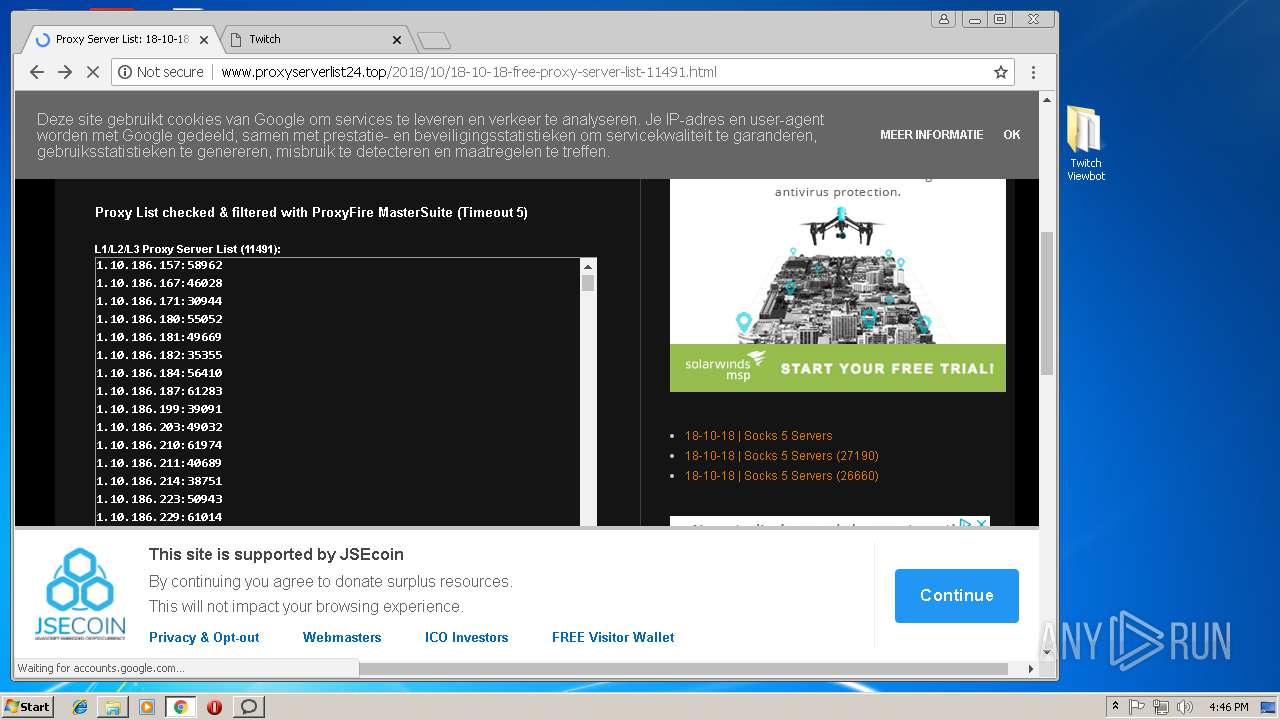Open ICO Investors link

coord(466,637)
